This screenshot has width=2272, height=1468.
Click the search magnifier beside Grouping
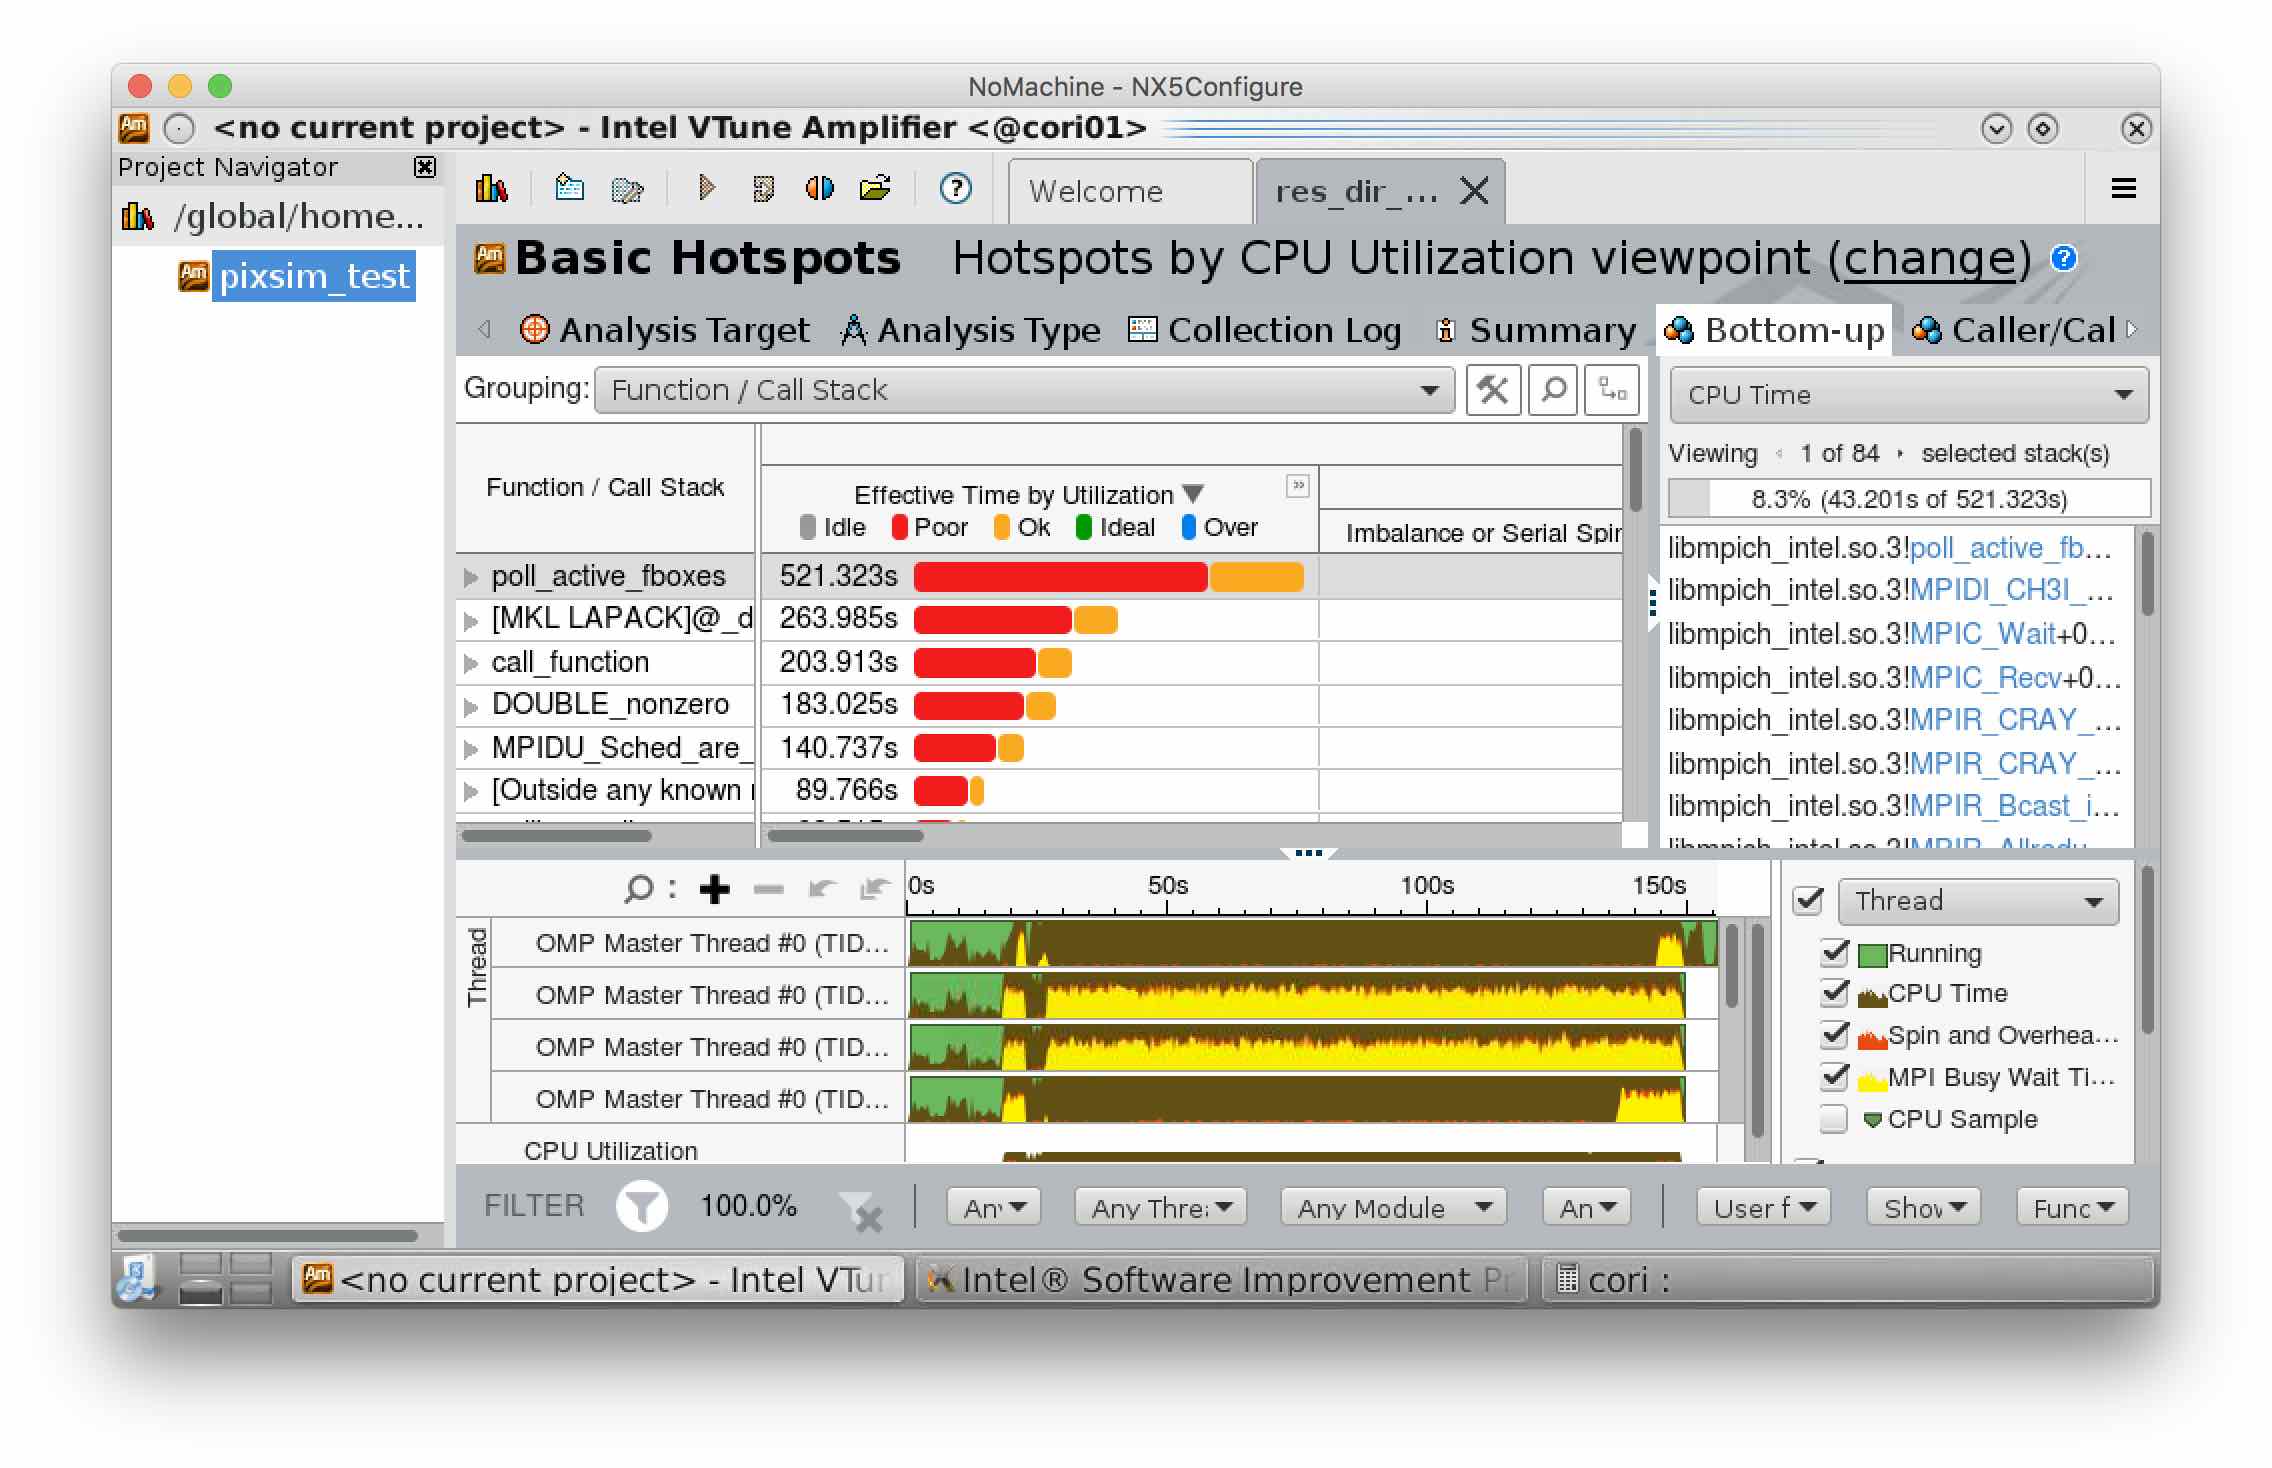1553,390
